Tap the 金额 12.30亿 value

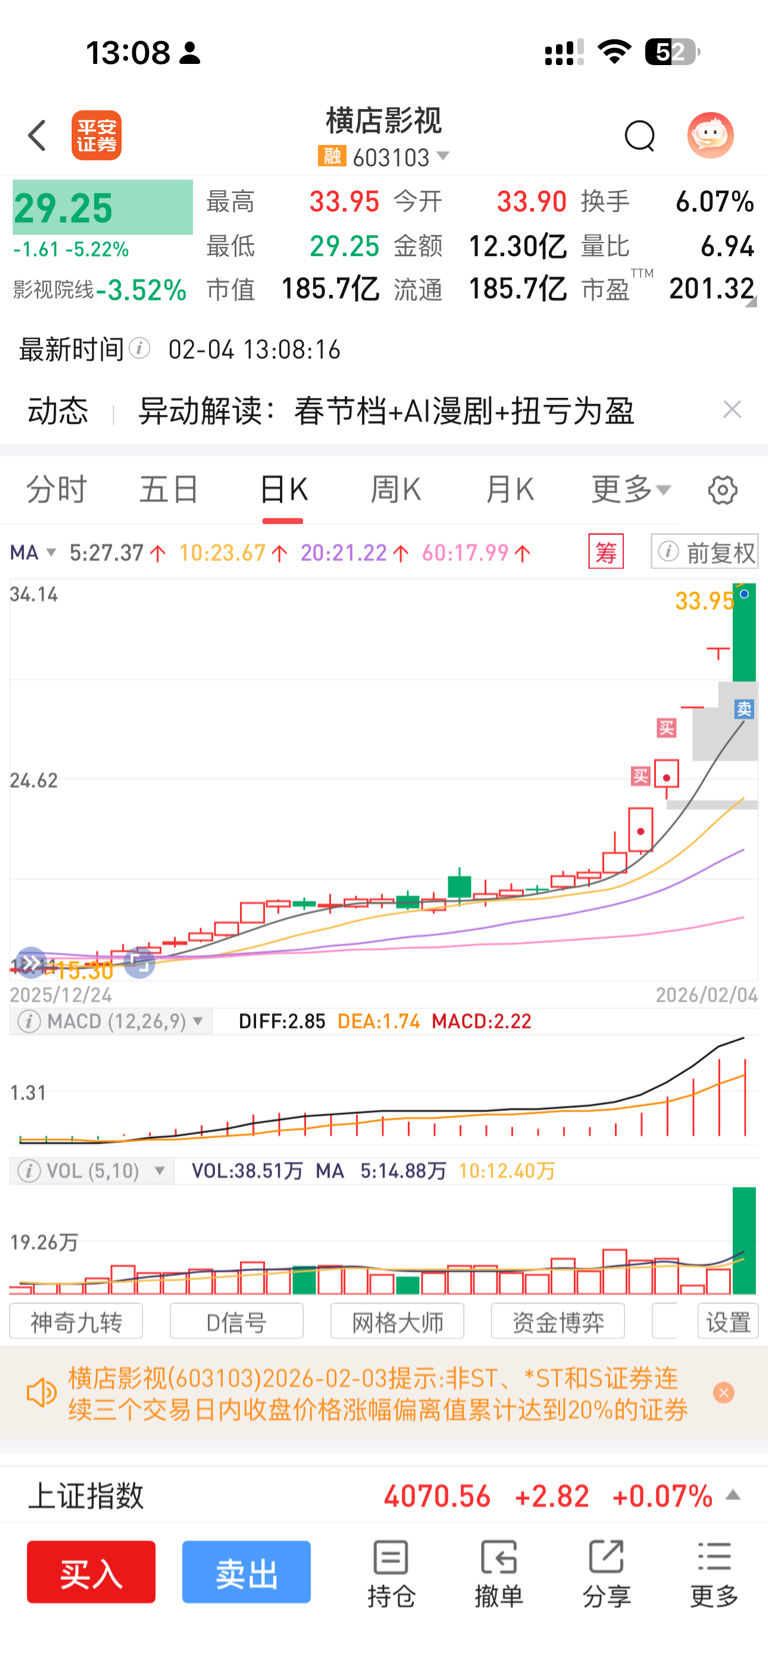[518, 246]
